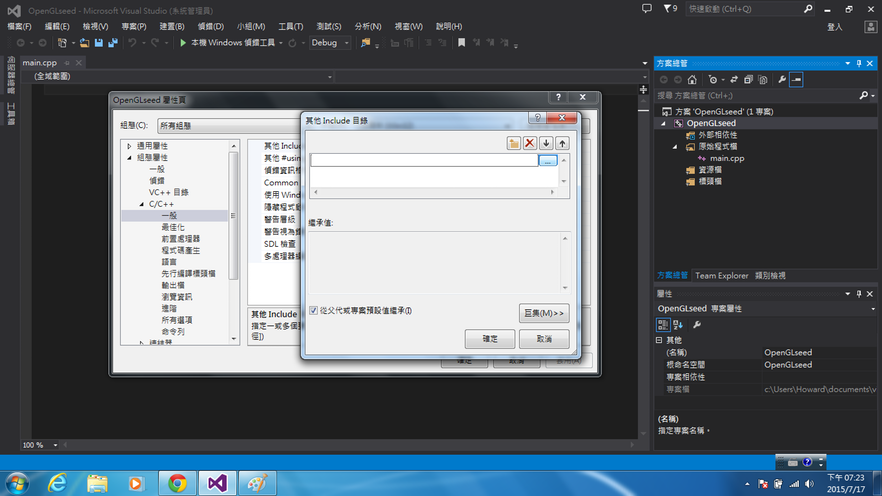Click the volume speaker icon in system tray
Viewport: 882px width, 496px height.
click(x=809, y=484)
